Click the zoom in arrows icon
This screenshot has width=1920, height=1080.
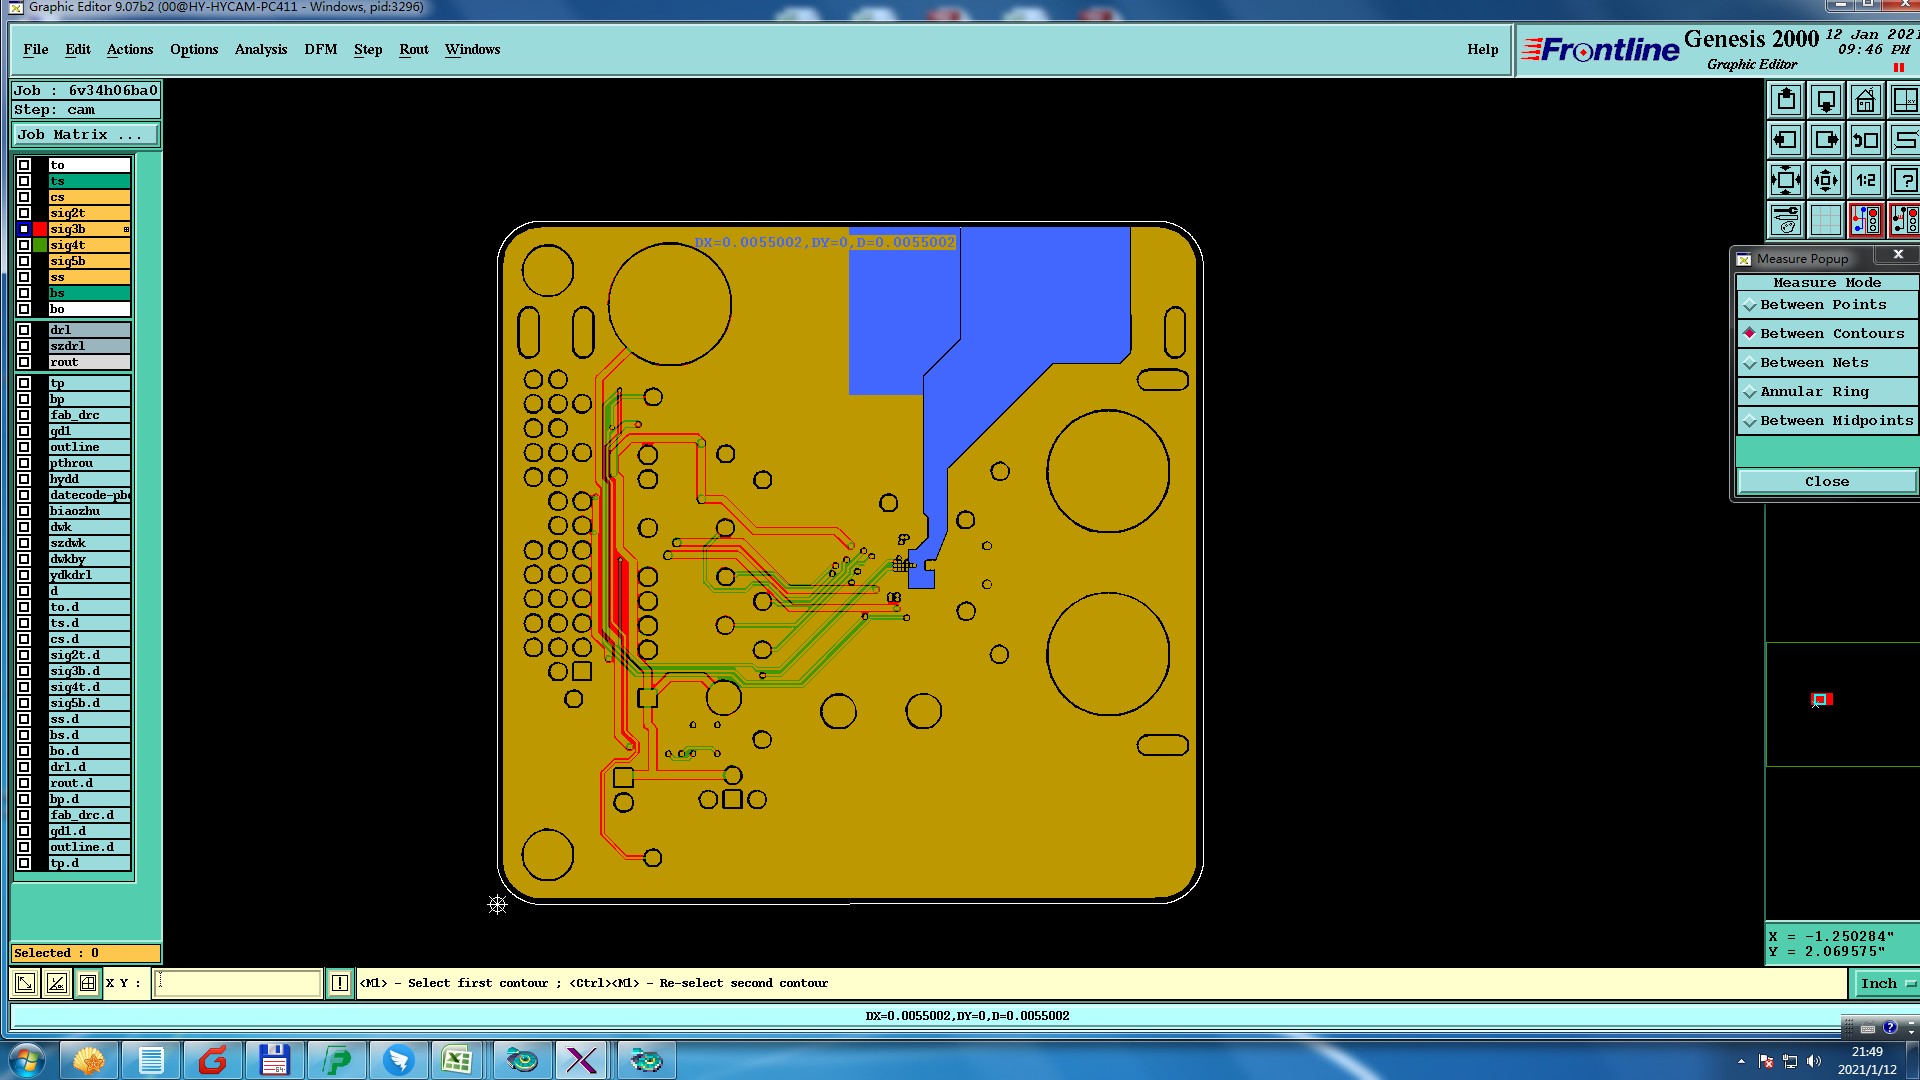click(1786, 180)
